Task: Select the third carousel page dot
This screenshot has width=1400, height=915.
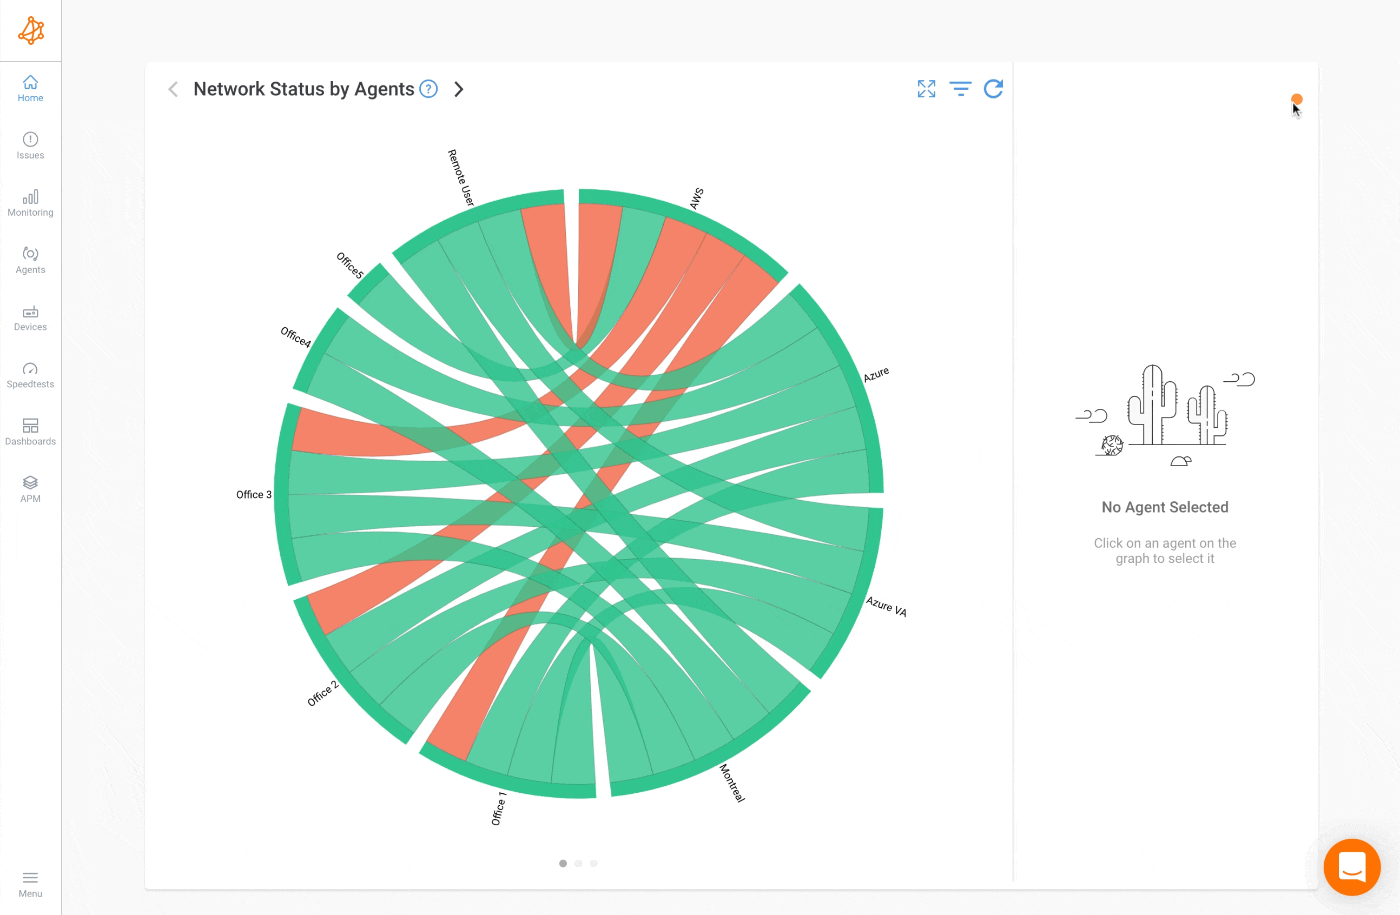Action: 594,863
